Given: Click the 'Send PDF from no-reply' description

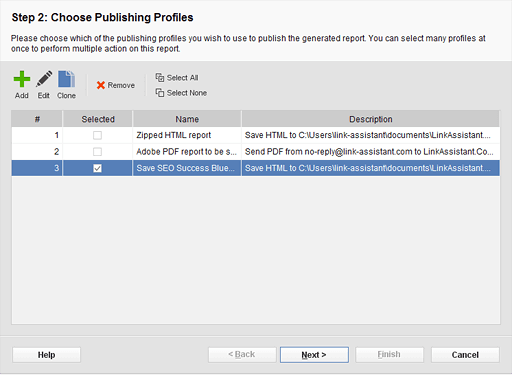Looking at the screenshot, I should click(371, 152).
